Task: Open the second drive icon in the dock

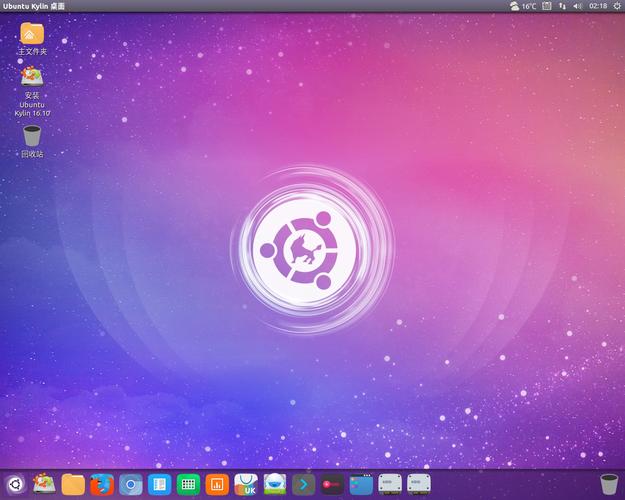Action: (419, 484)
